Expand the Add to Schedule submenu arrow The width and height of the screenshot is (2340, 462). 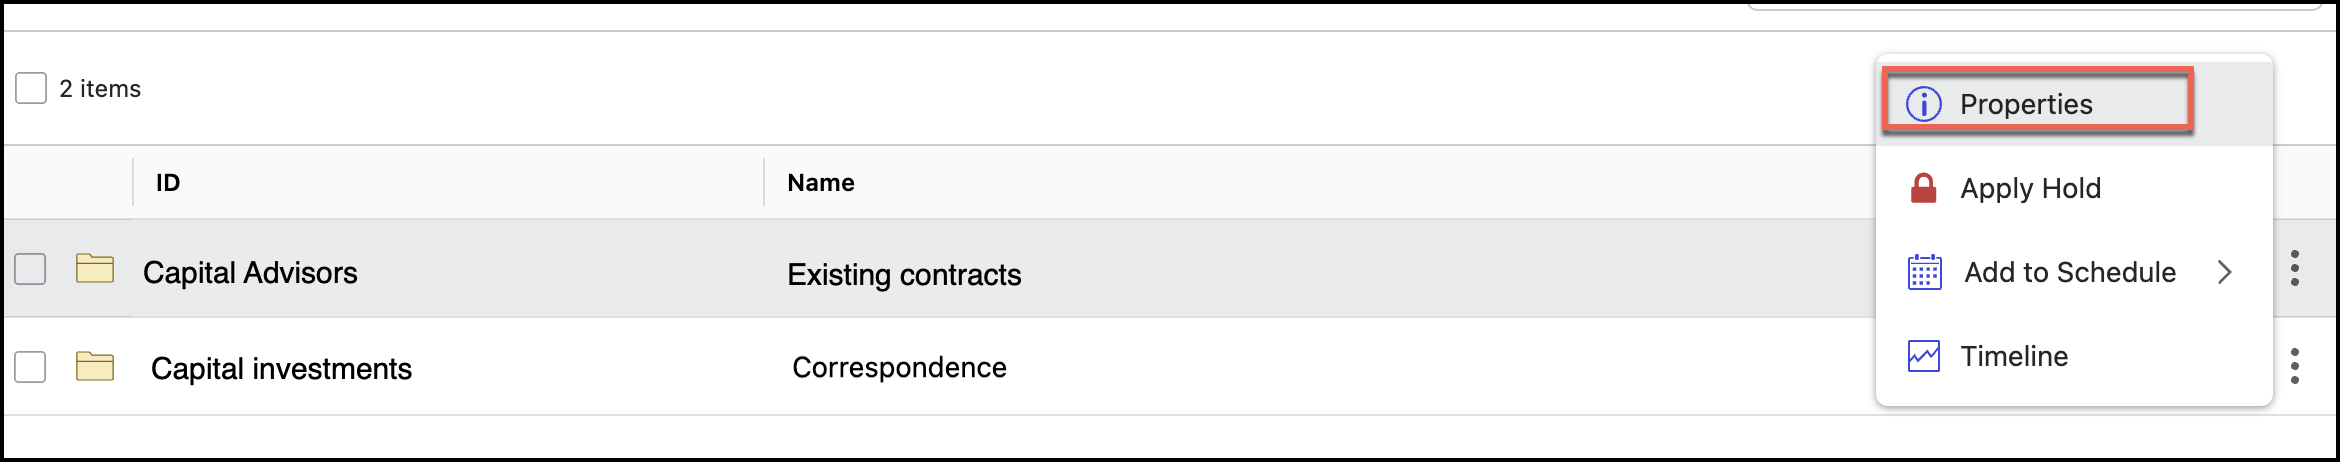2225,272
